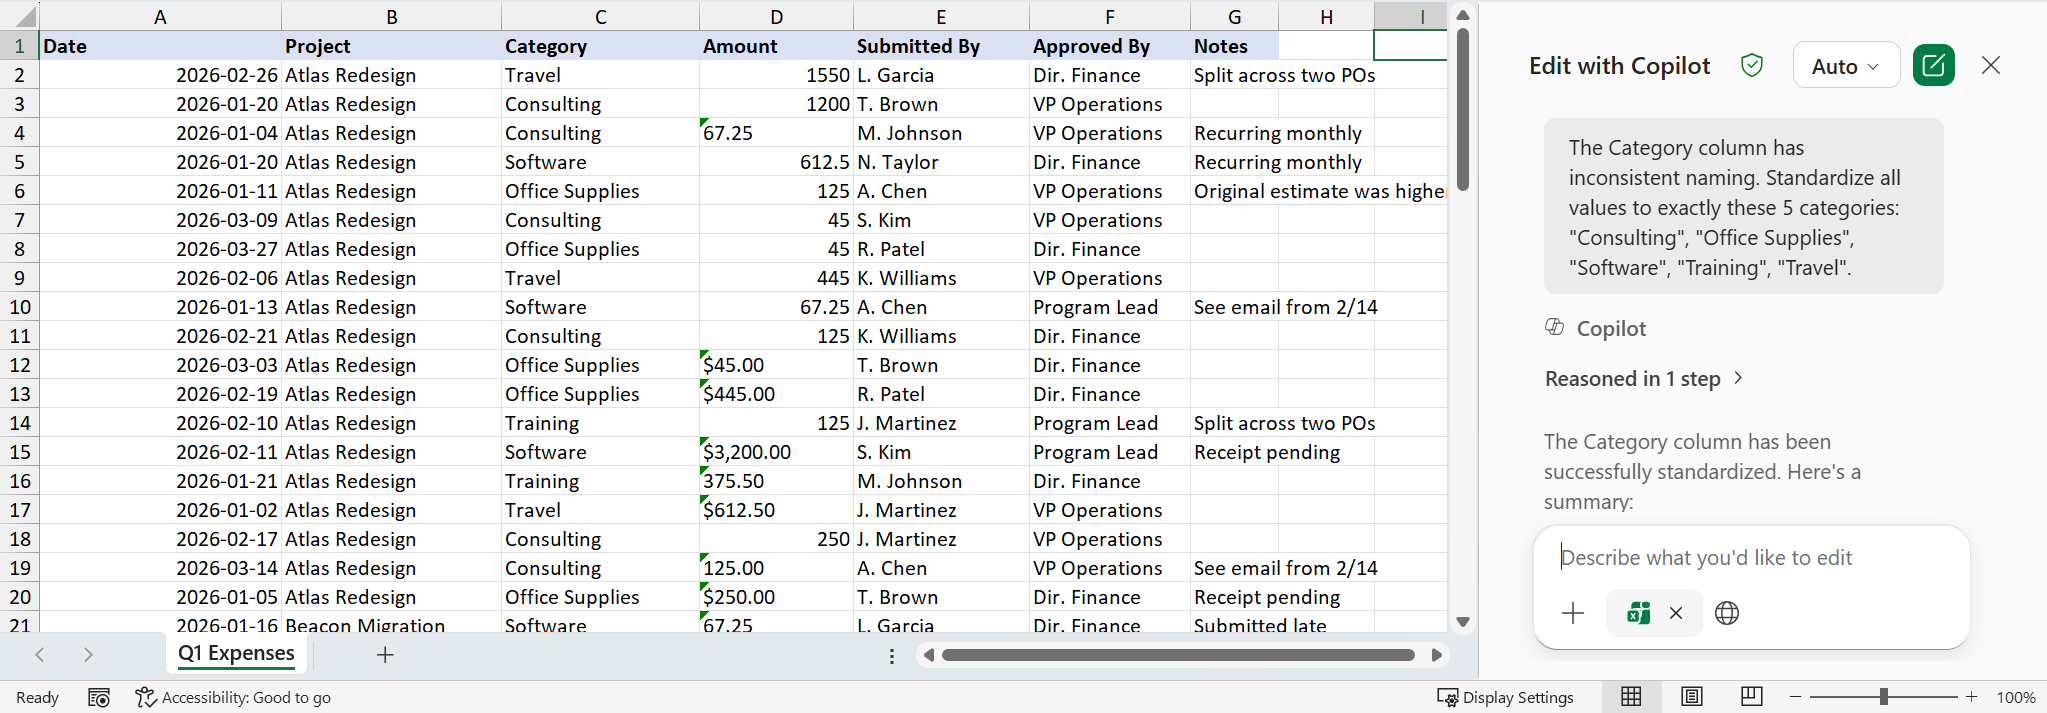The height and width of the screenshot is (713, 2047).
Task: Close the Edit with Copilot pane
Action: point(1991,65)
